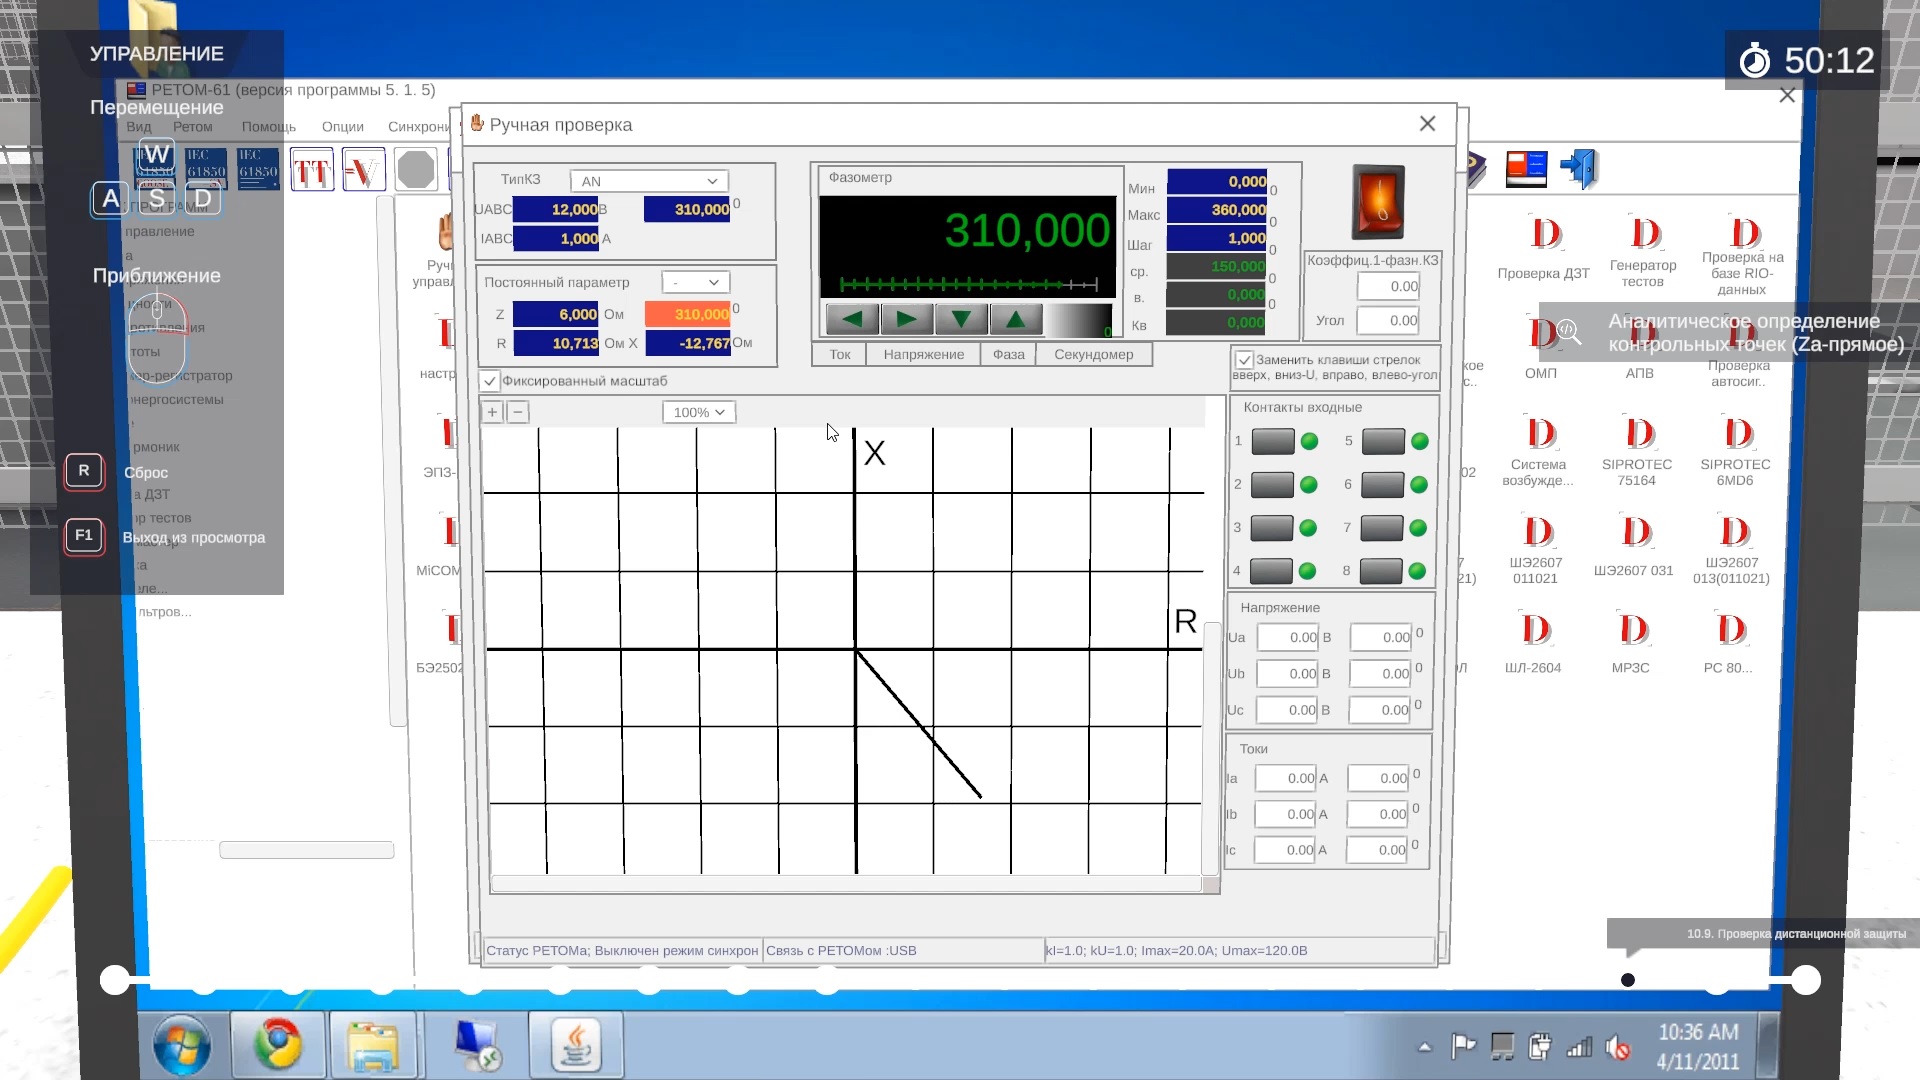Click the gray stop octagon toolbar icon

(415, 170)
